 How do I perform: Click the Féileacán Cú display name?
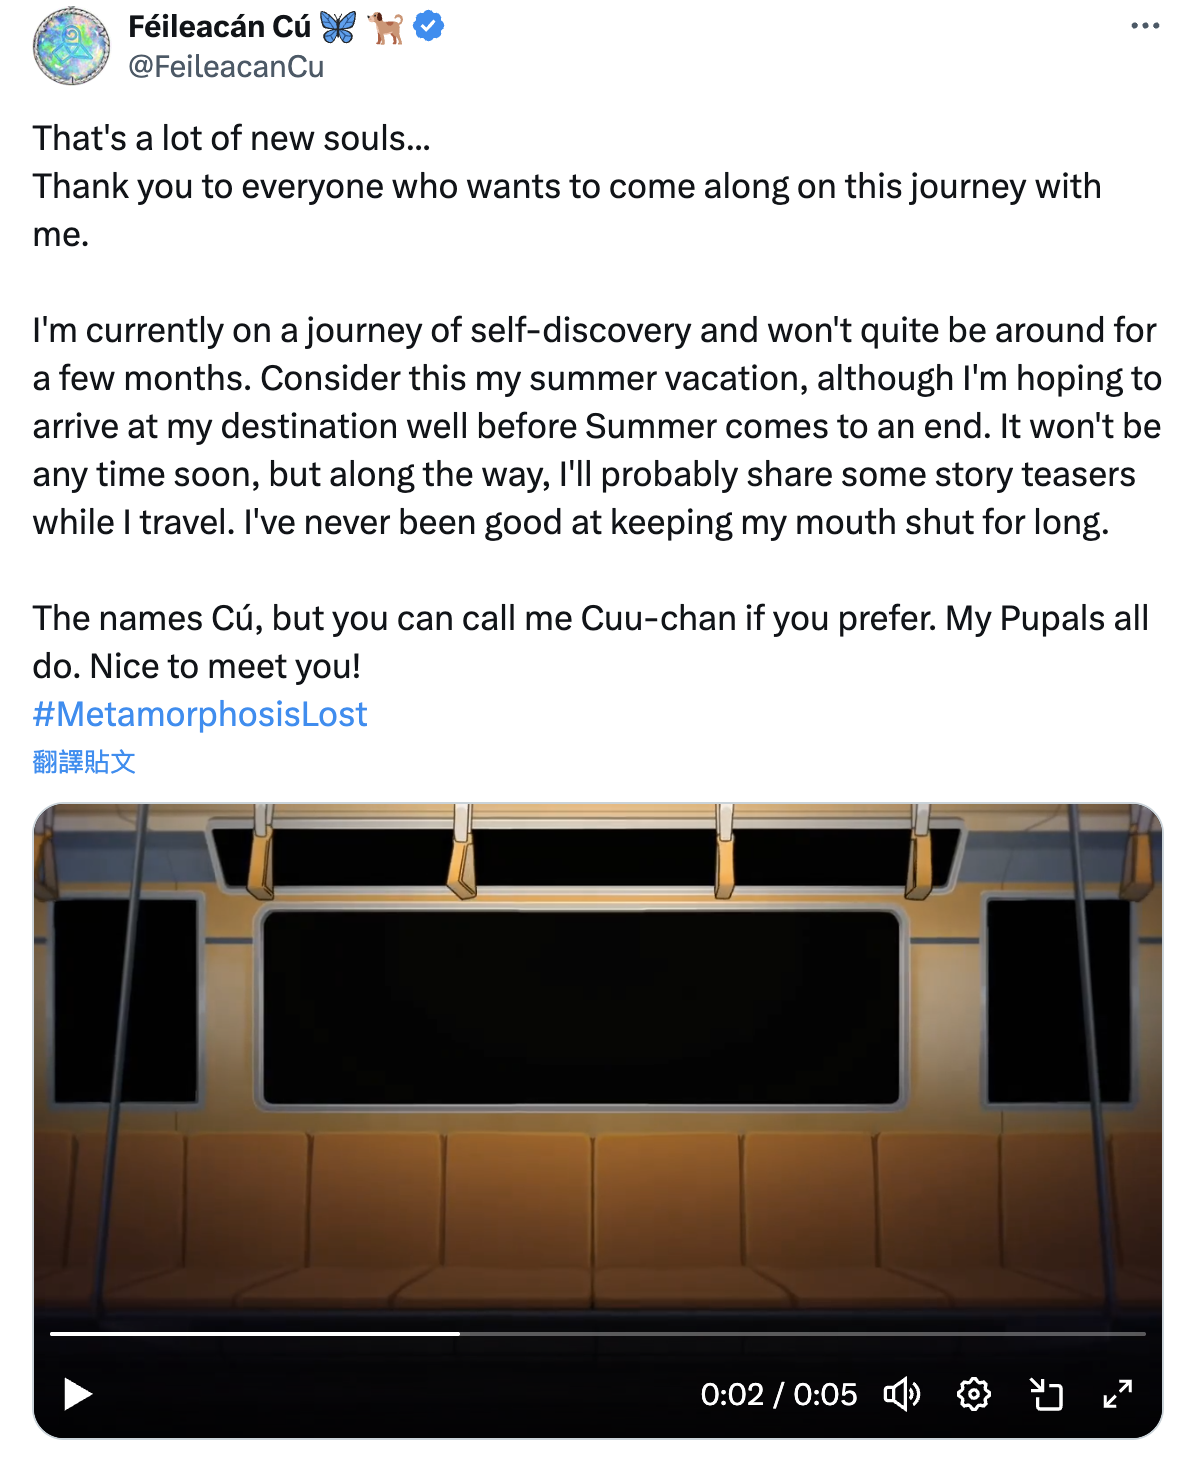tap(220, 26)
